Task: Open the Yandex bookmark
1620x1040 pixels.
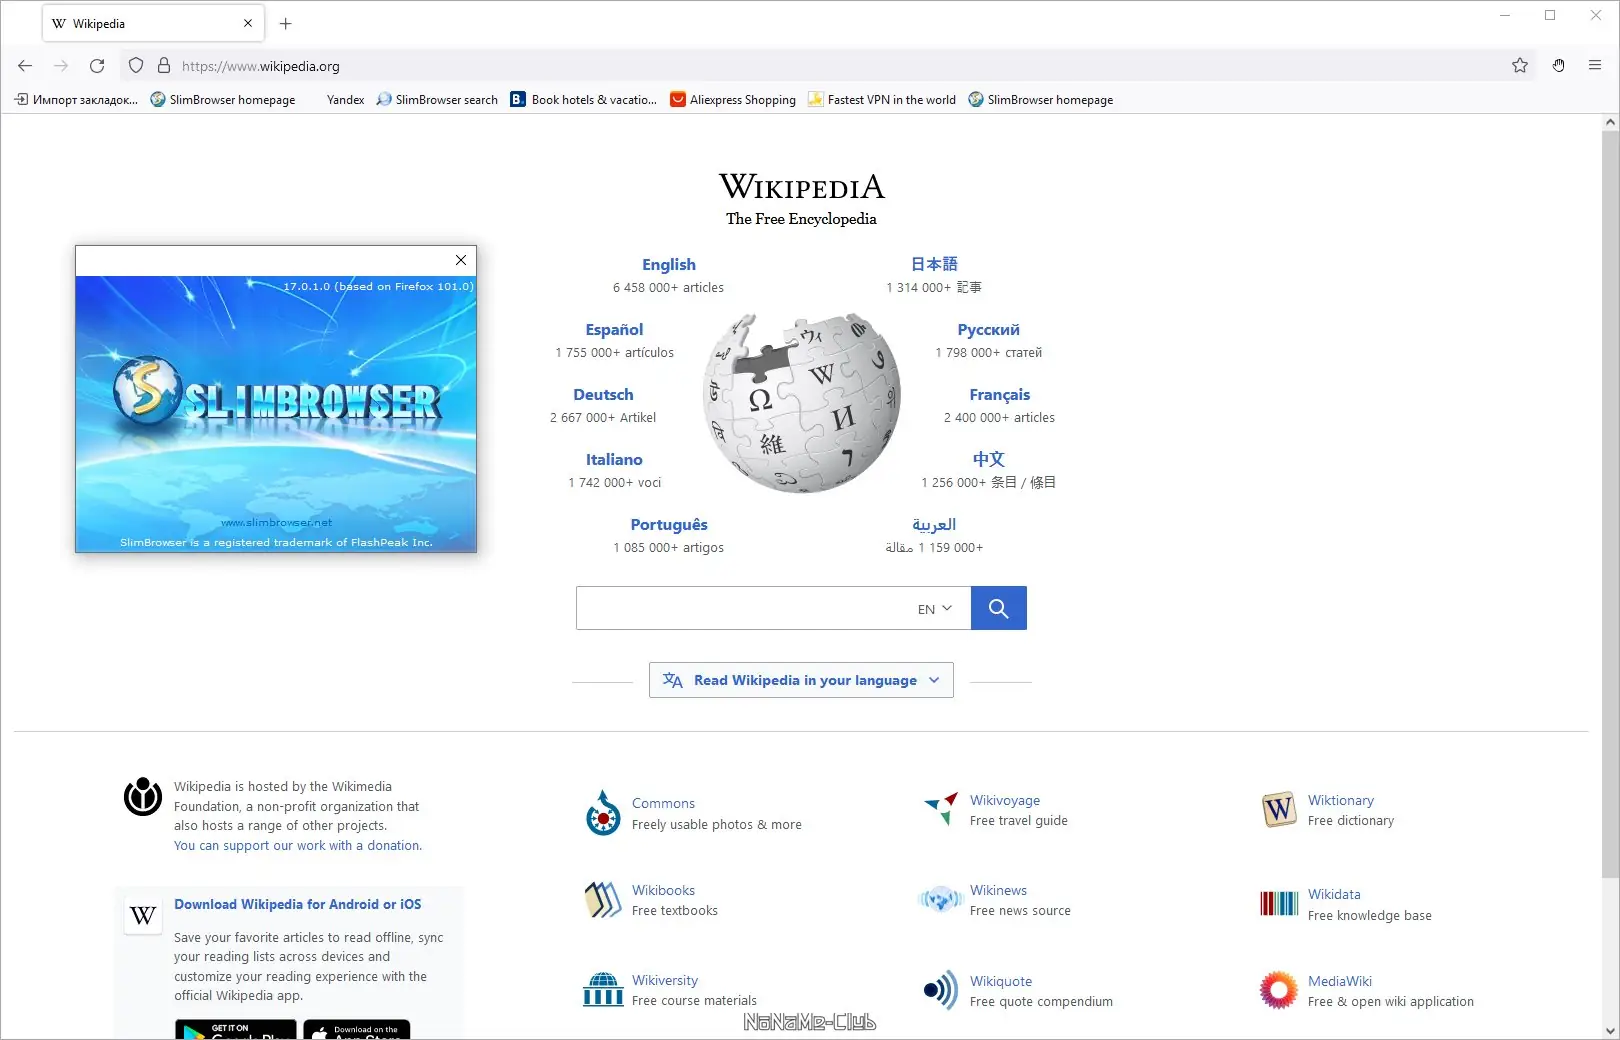Action: [x=345, y=100]
